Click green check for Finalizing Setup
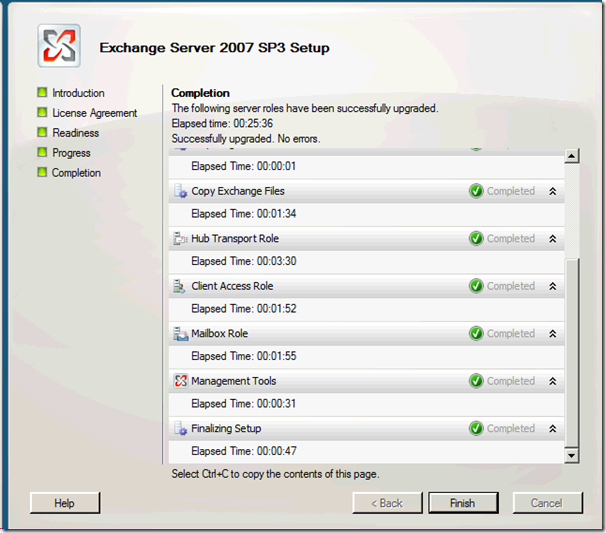Image resolution: width=606 pixels, height=533 pixels. click(476, 429)
